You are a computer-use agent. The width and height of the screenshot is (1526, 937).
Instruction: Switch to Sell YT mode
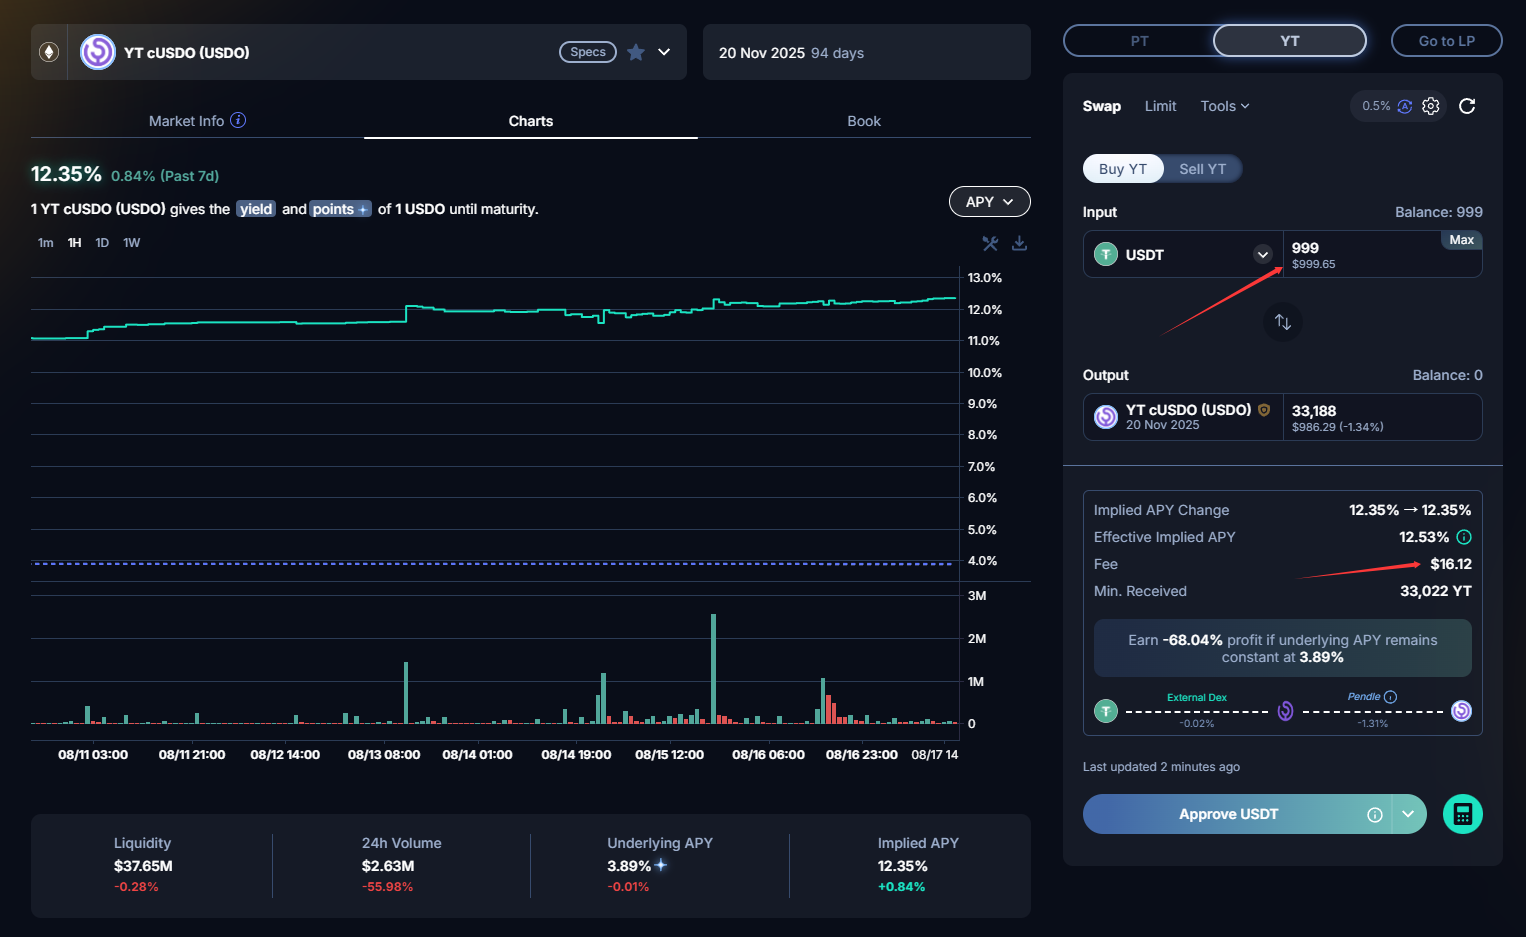1202,169
